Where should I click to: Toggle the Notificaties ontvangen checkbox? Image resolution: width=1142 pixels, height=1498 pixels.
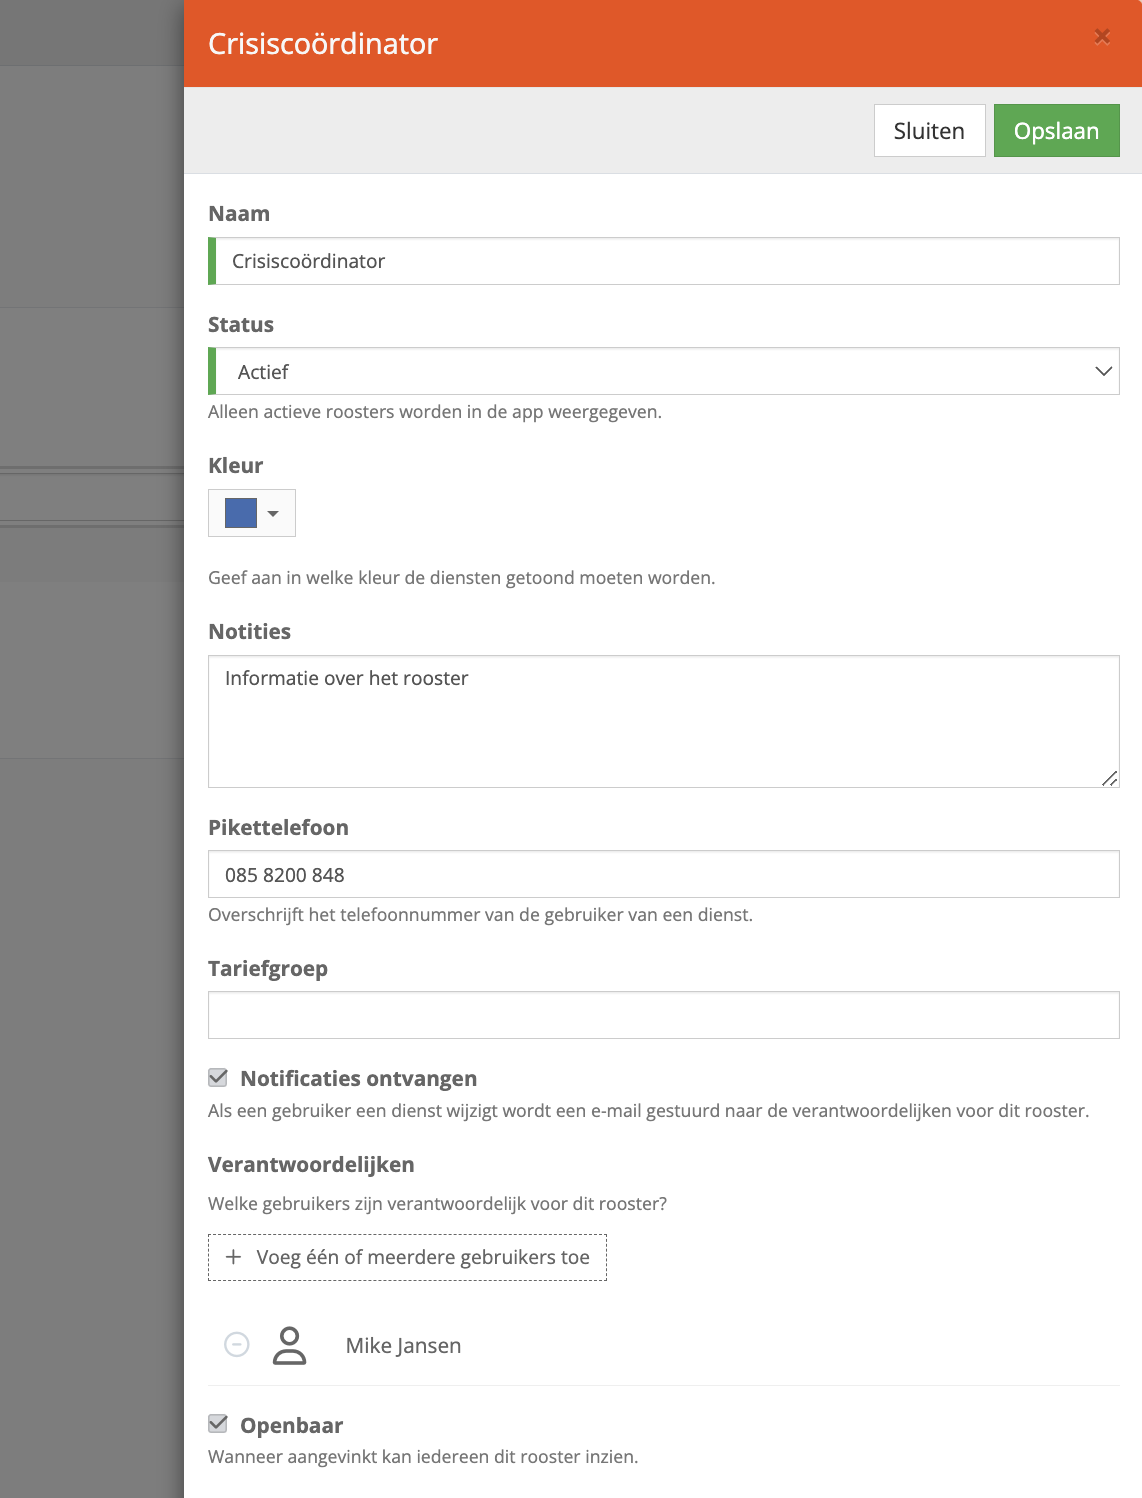pos(218,1077)
